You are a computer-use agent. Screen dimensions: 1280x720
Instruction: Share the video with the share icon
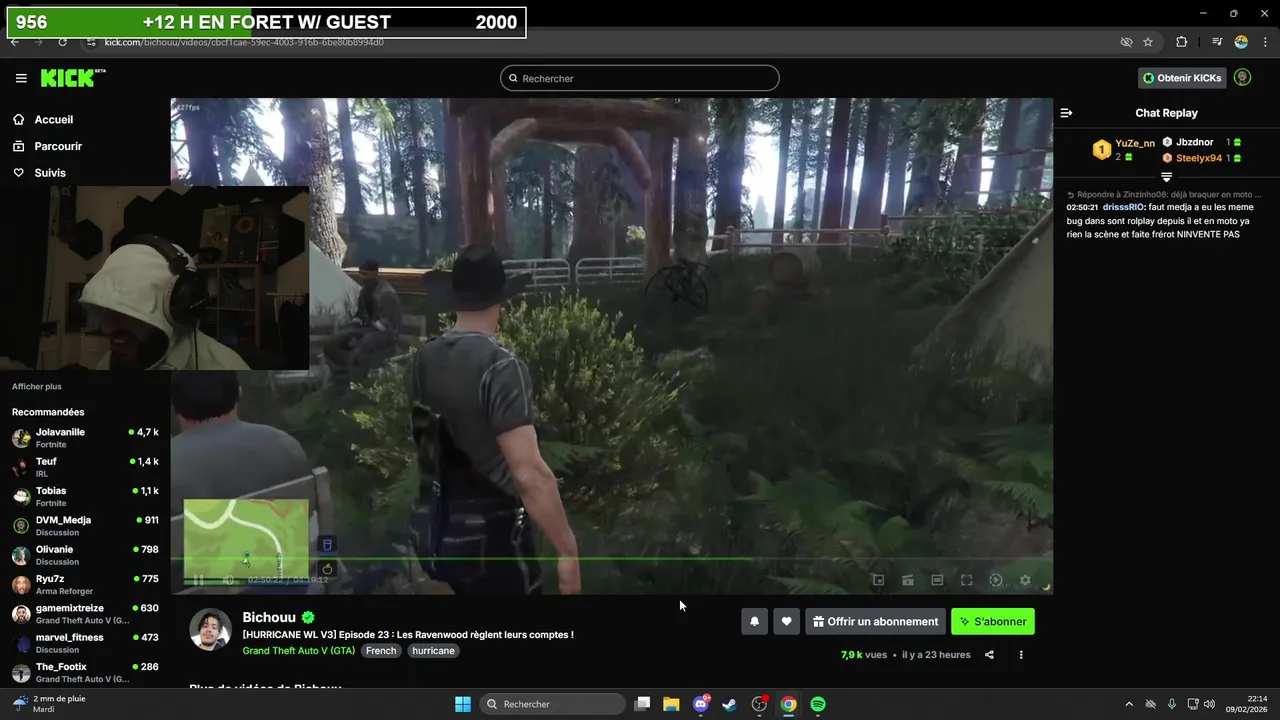989,655
